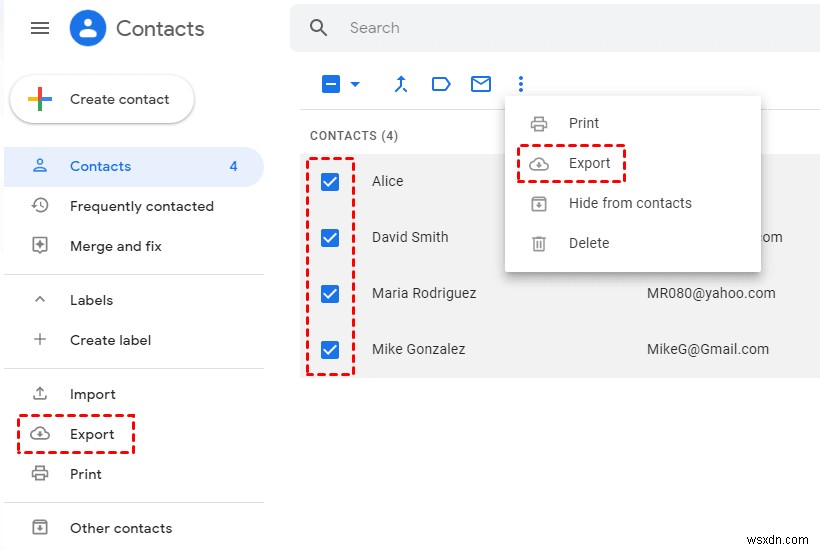Screen dimensions: 820x550
Task: Open the hamburger main menu
Action: point(40,28)
